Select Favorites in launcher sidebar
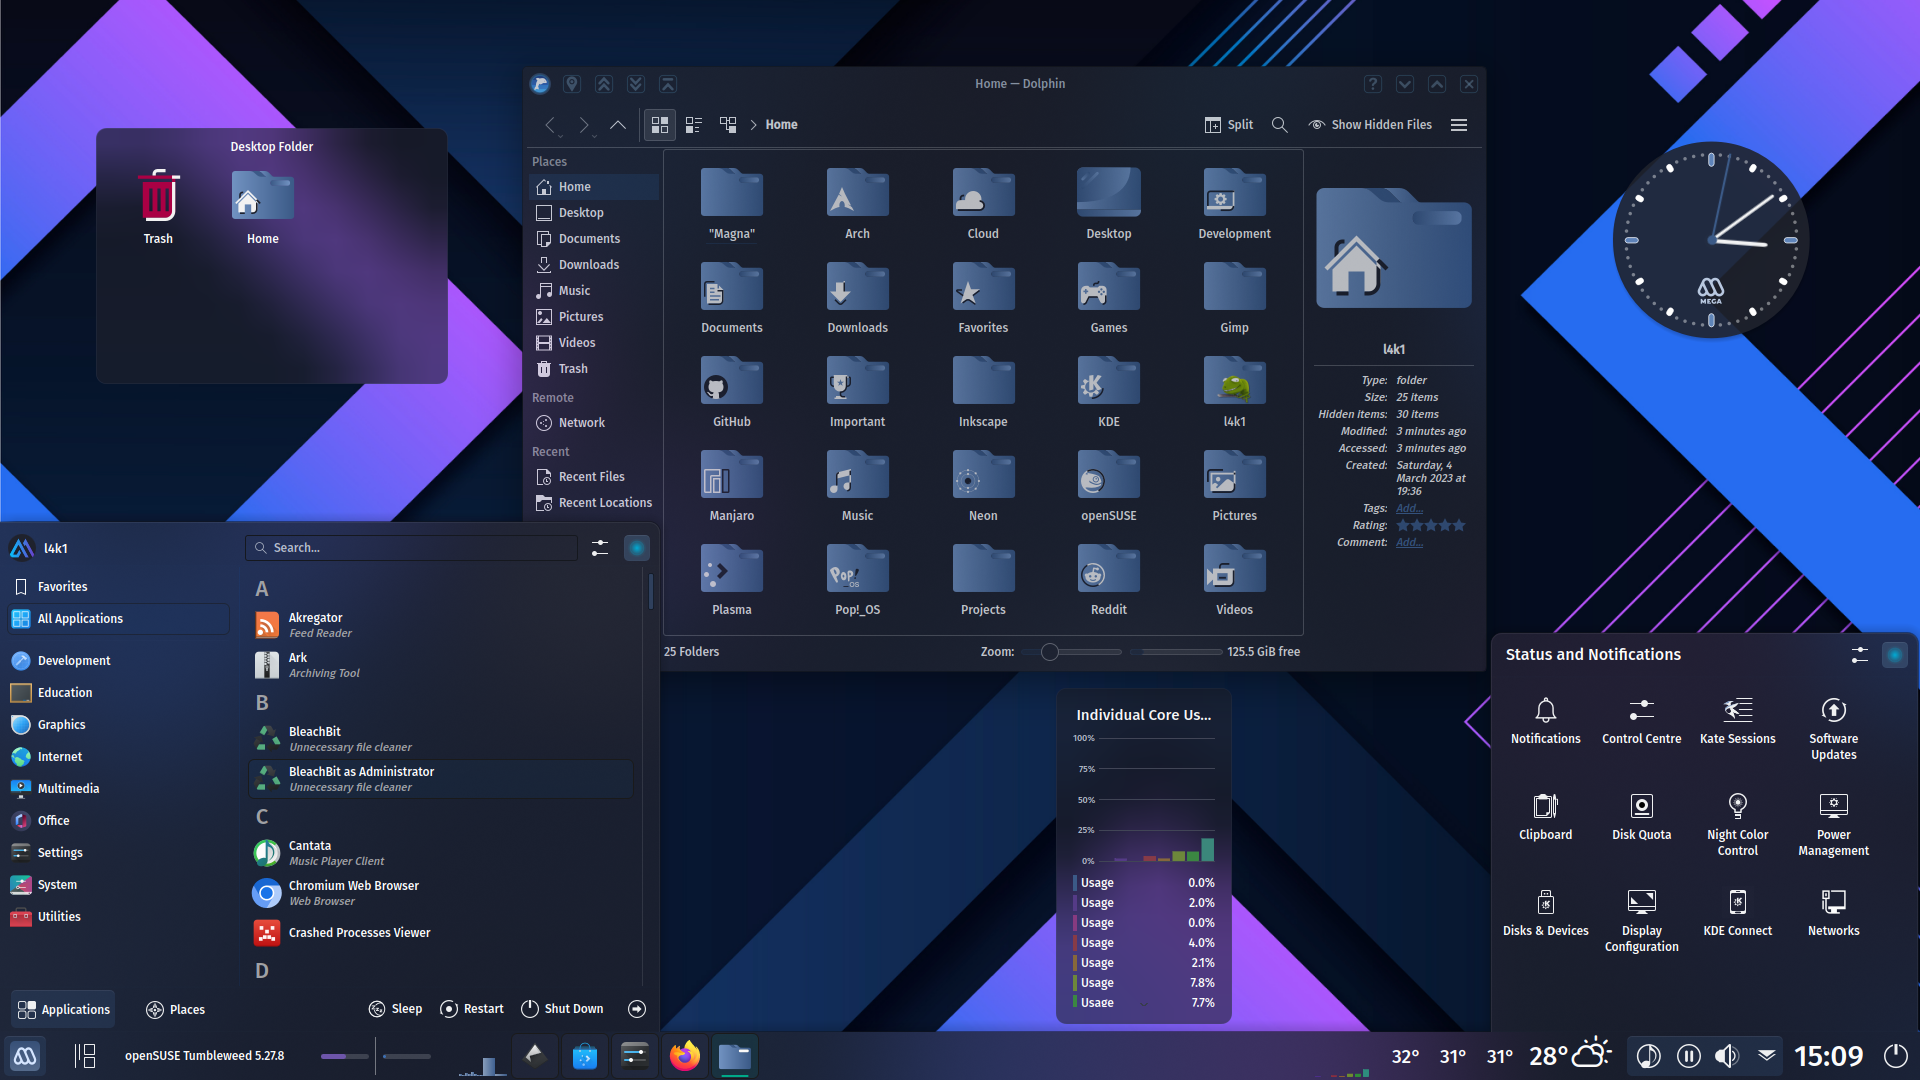Viewport: 1920px width, 1080px height. (119, 587)
